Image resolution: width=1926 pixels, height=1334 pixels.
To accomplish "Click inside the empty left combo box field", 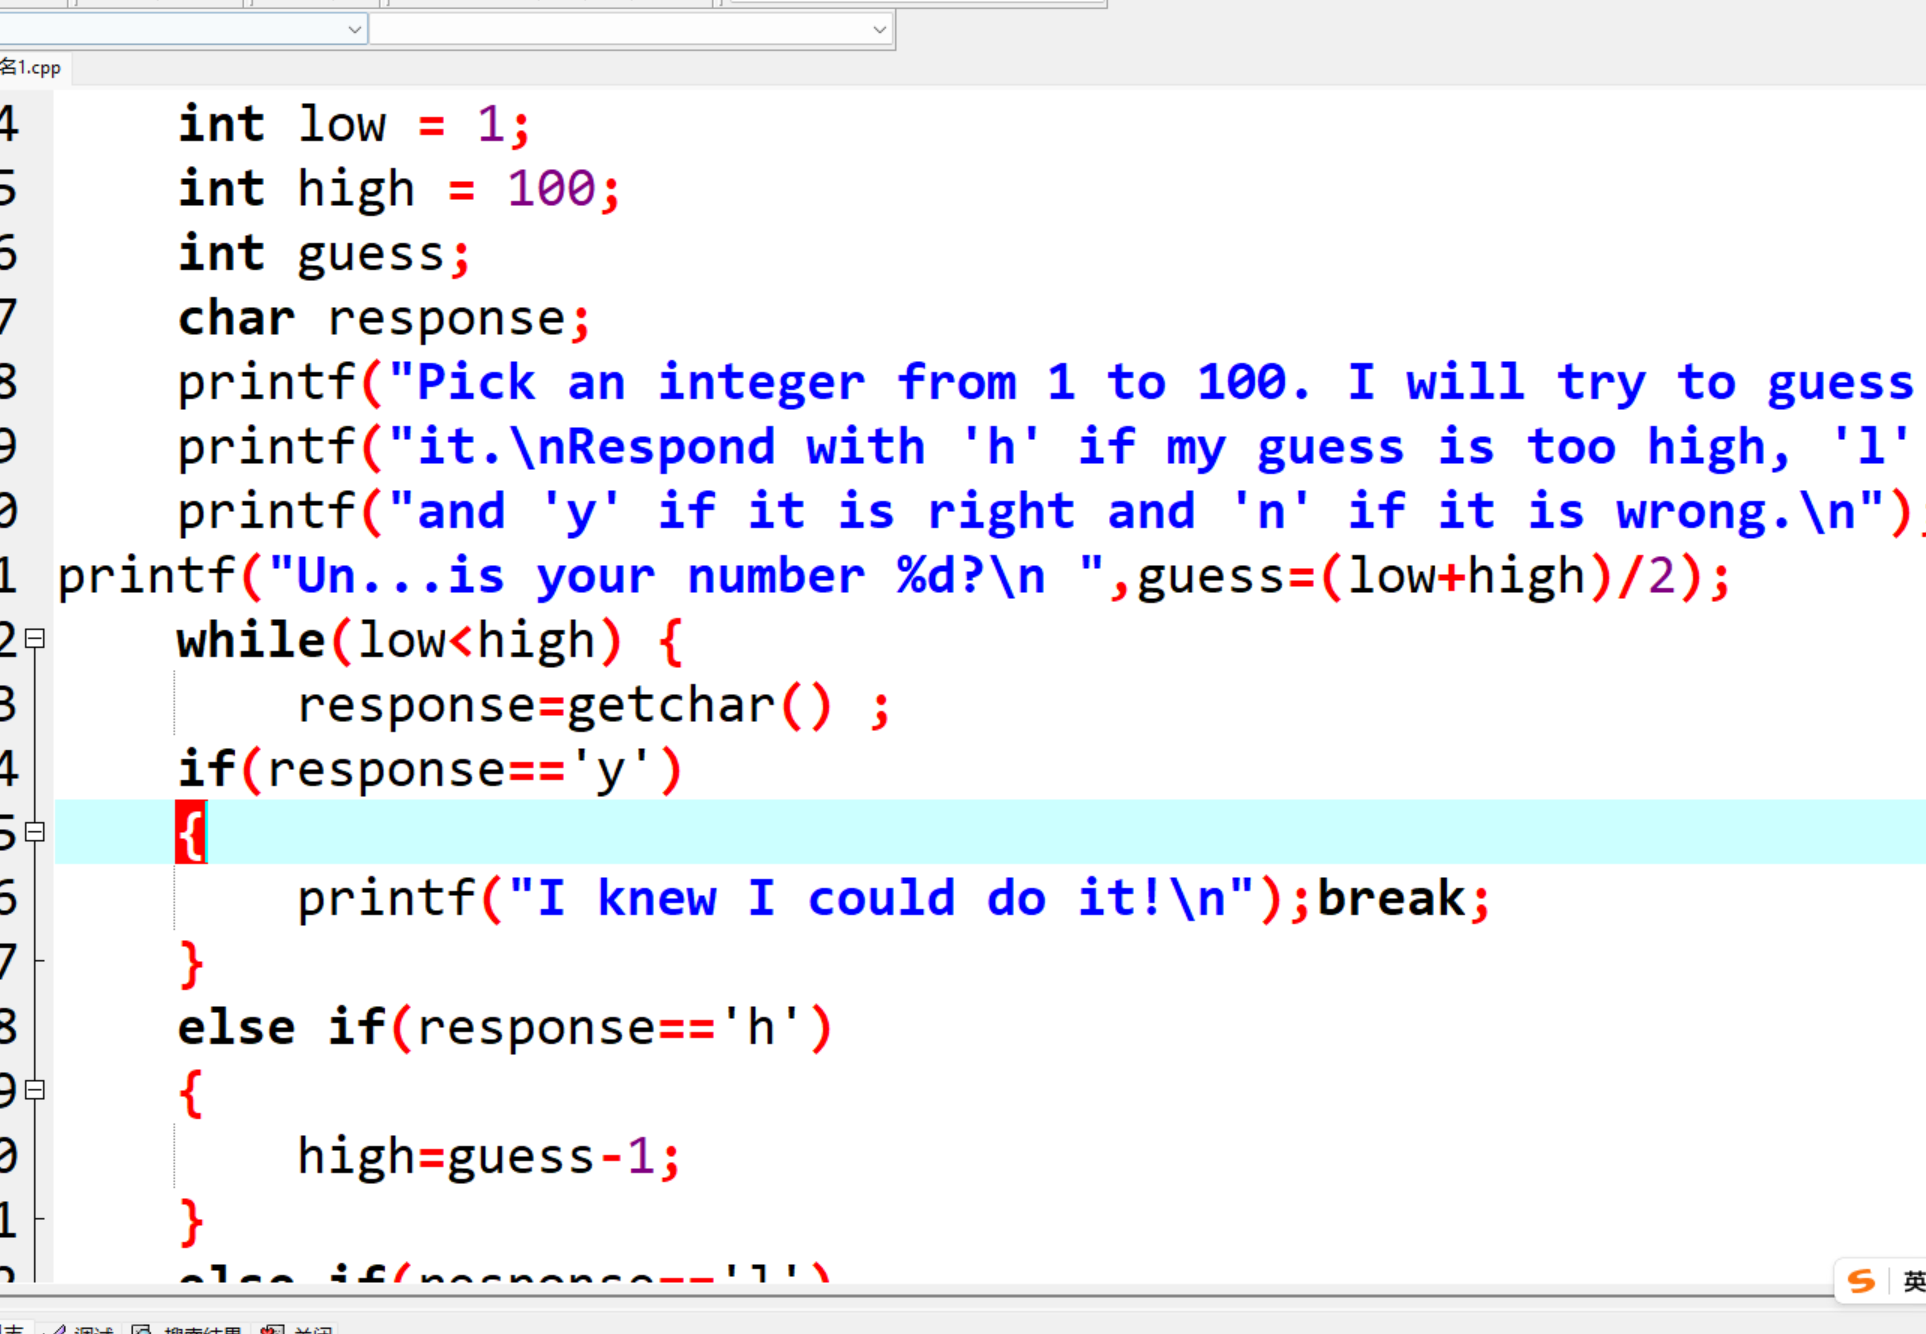I will coord(170,29).
